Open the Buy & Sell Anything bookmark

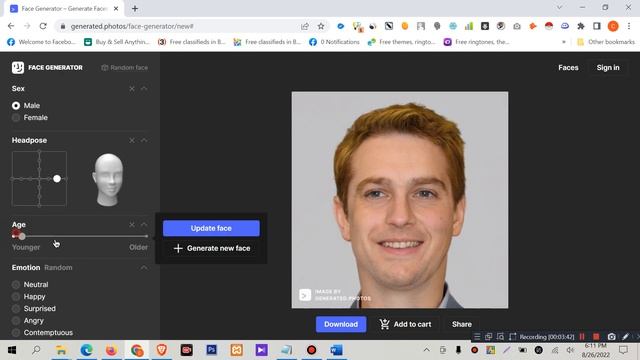117,42
